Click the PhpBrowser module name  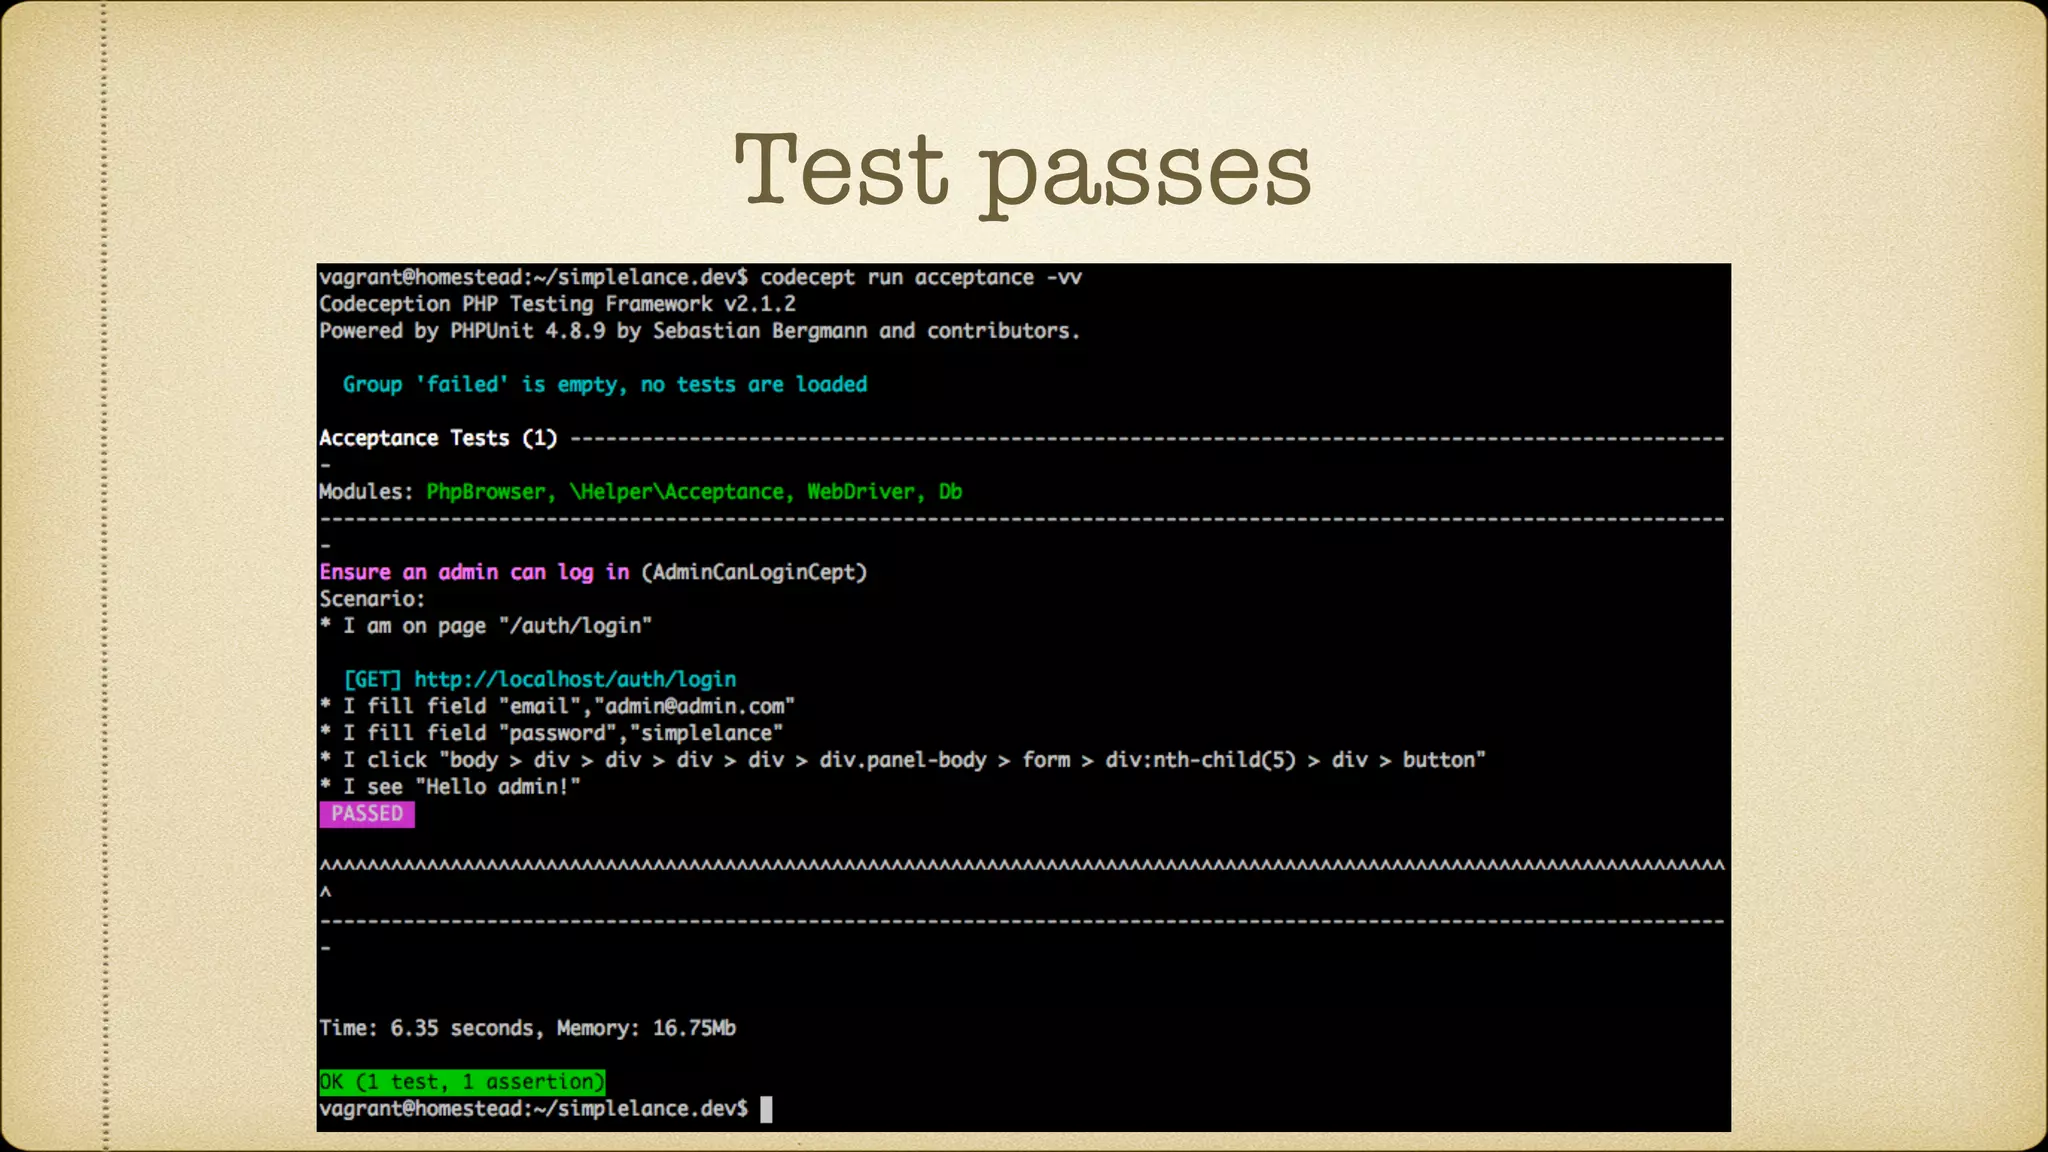487,492
